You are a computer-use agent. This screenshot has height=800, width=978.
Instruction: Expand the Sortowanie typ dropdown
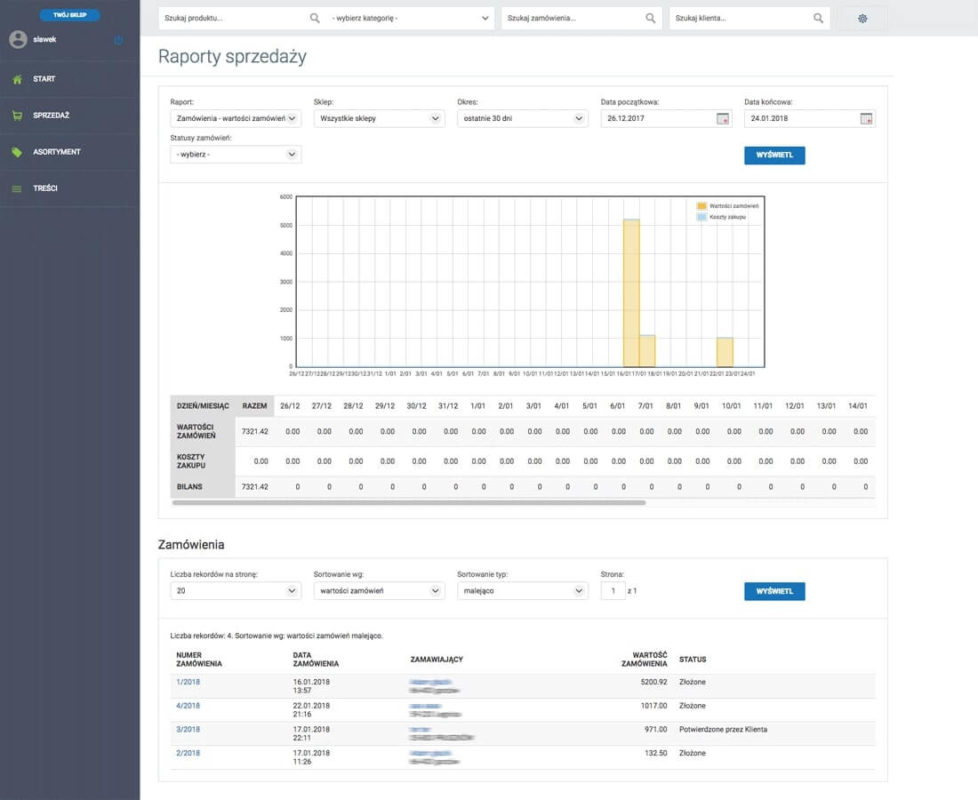[x=523, y=590]
